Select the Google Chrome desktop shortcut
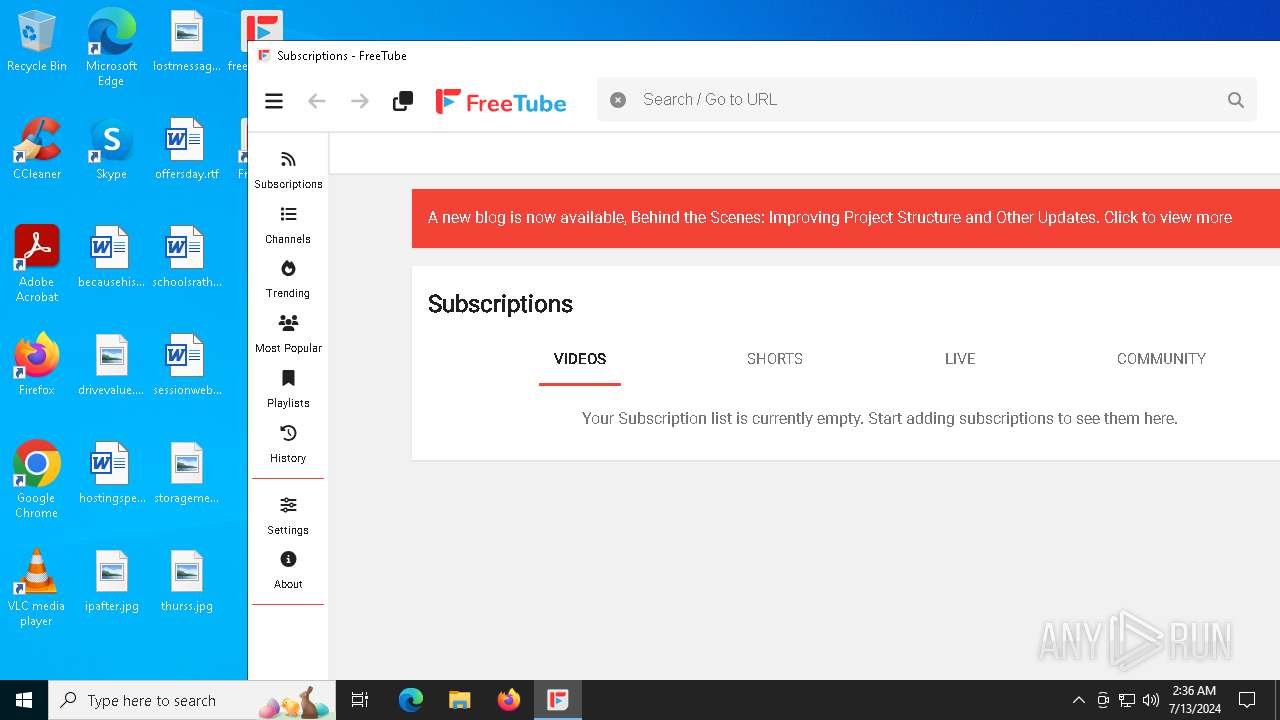 [37, 480]
